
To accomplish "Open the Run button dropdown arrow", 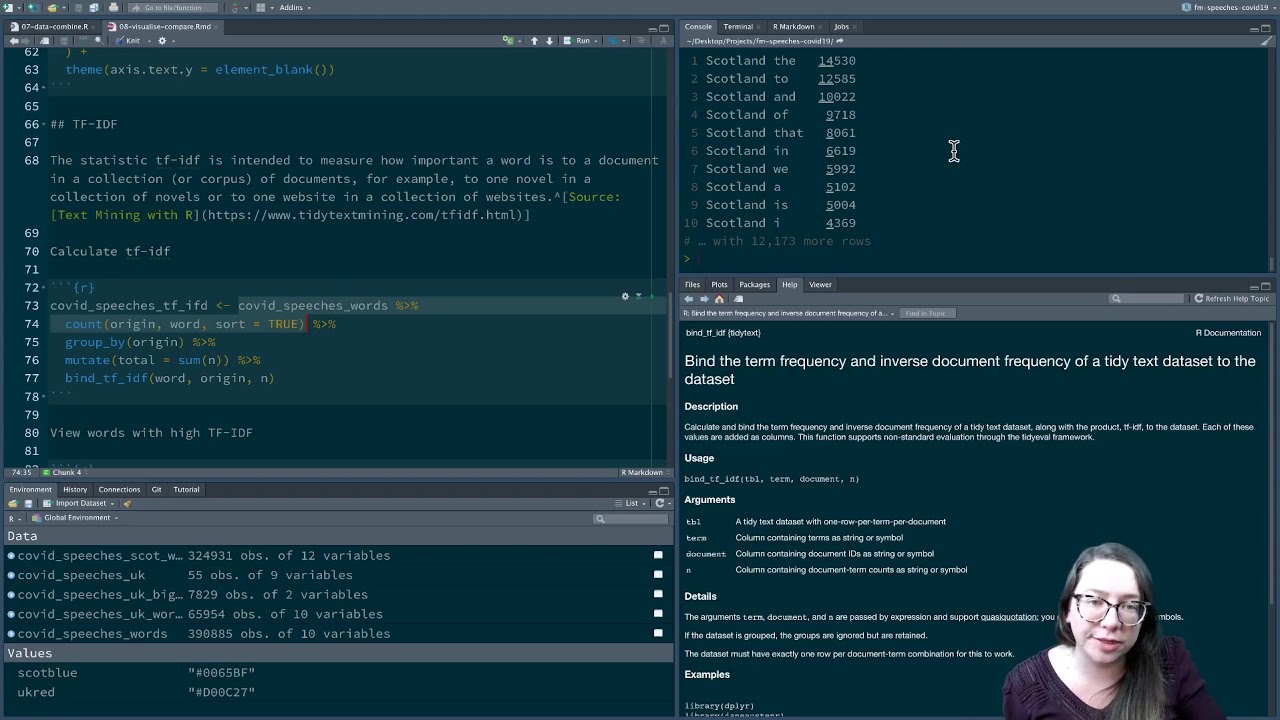I will tap(595, 41).
